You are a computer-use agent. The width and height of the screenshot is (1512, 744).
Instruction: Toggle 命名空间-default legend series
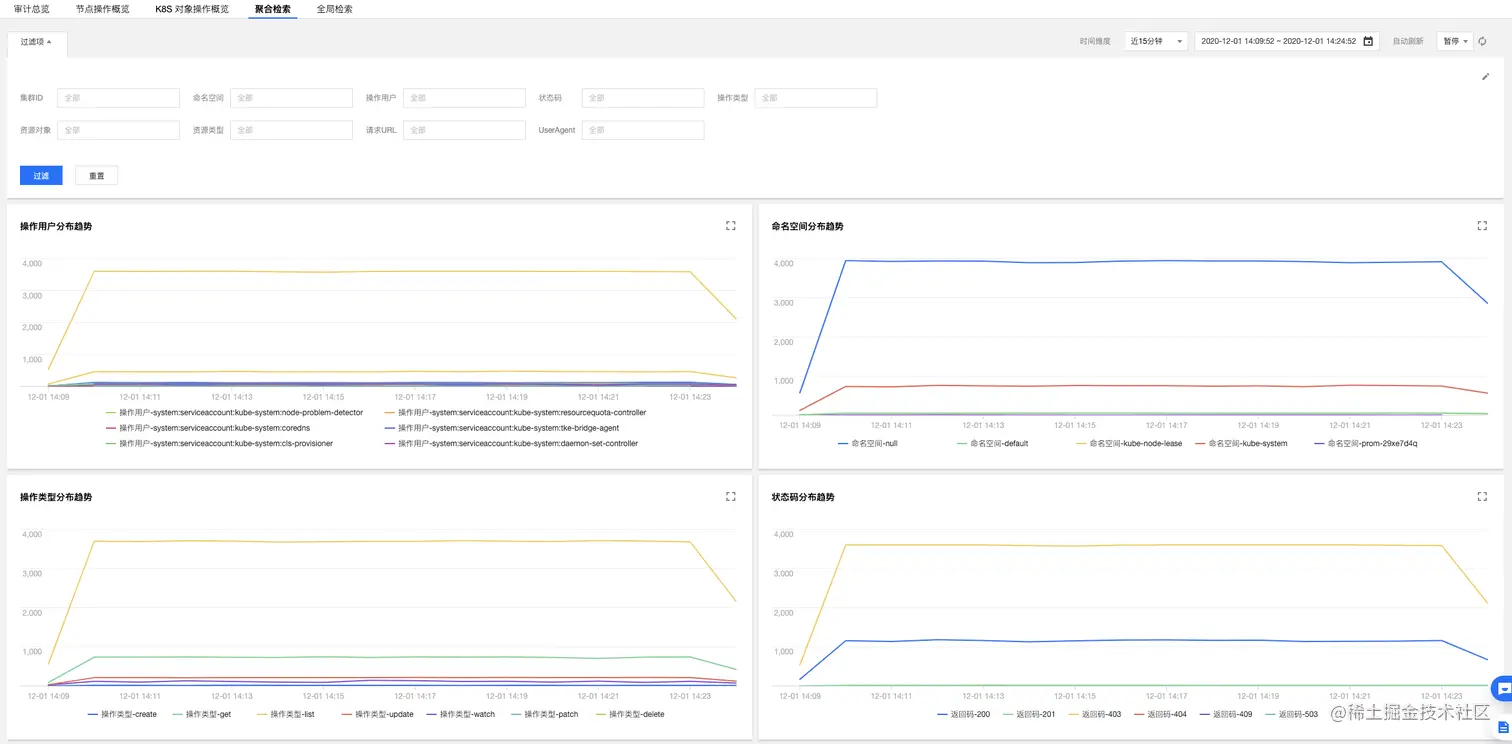[x=992, y=443]
